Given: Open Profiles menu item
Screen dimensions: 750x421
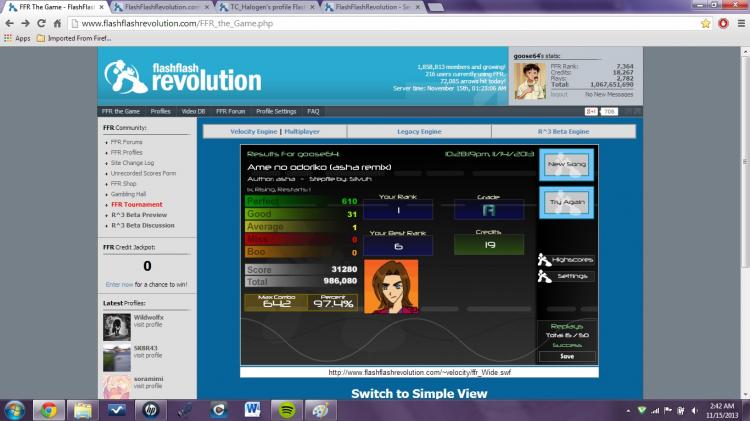Looking at the screenshot, I should point(160,111).
